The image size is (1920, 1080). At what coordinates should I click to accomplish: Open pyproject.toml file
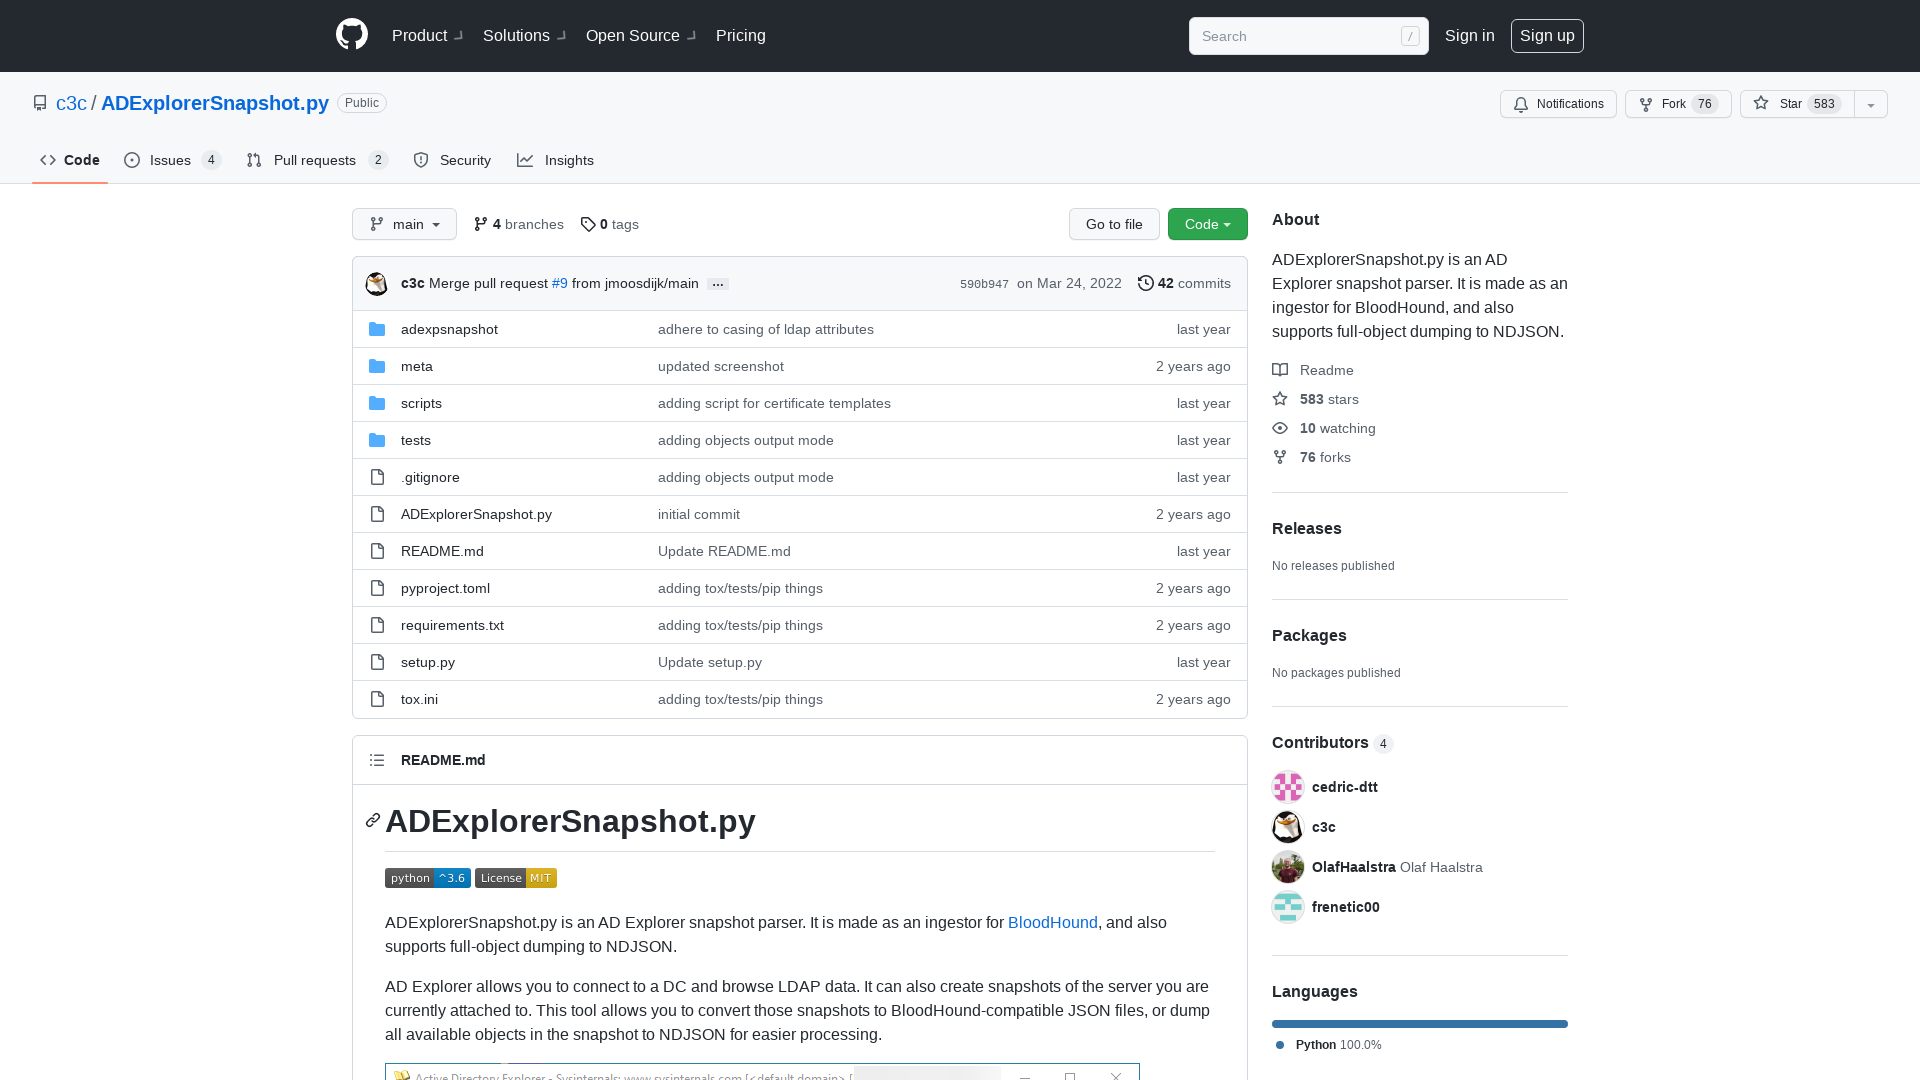445,588
